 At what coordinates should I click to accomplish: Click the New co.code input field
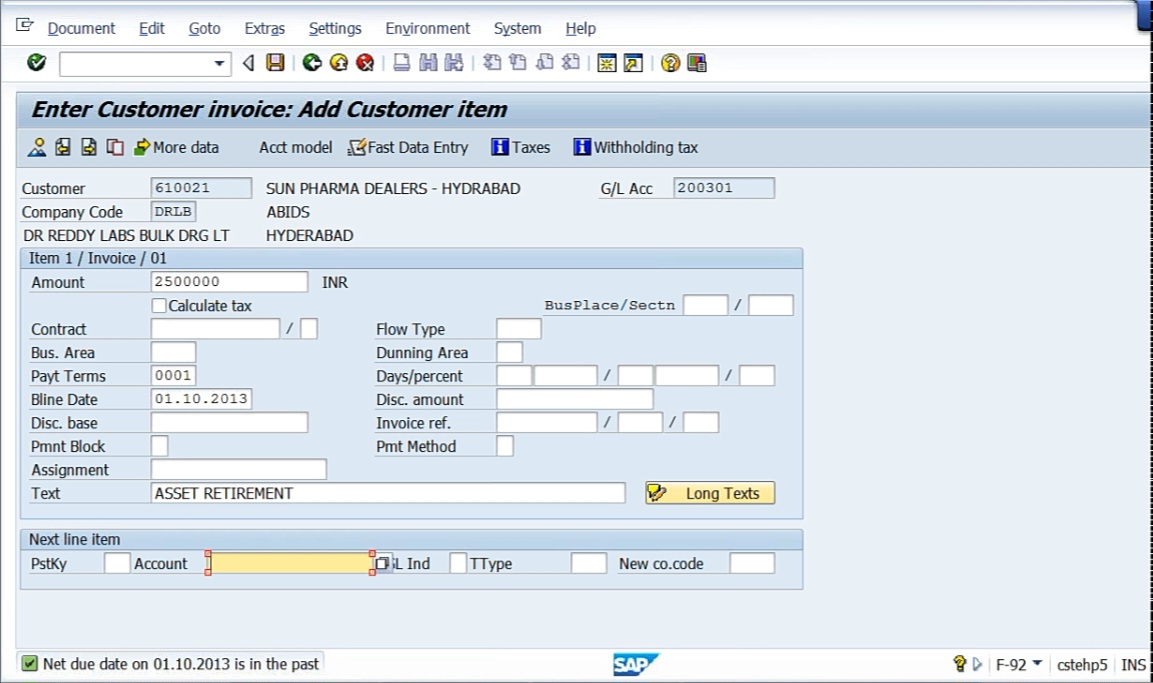tap(752, 564)
